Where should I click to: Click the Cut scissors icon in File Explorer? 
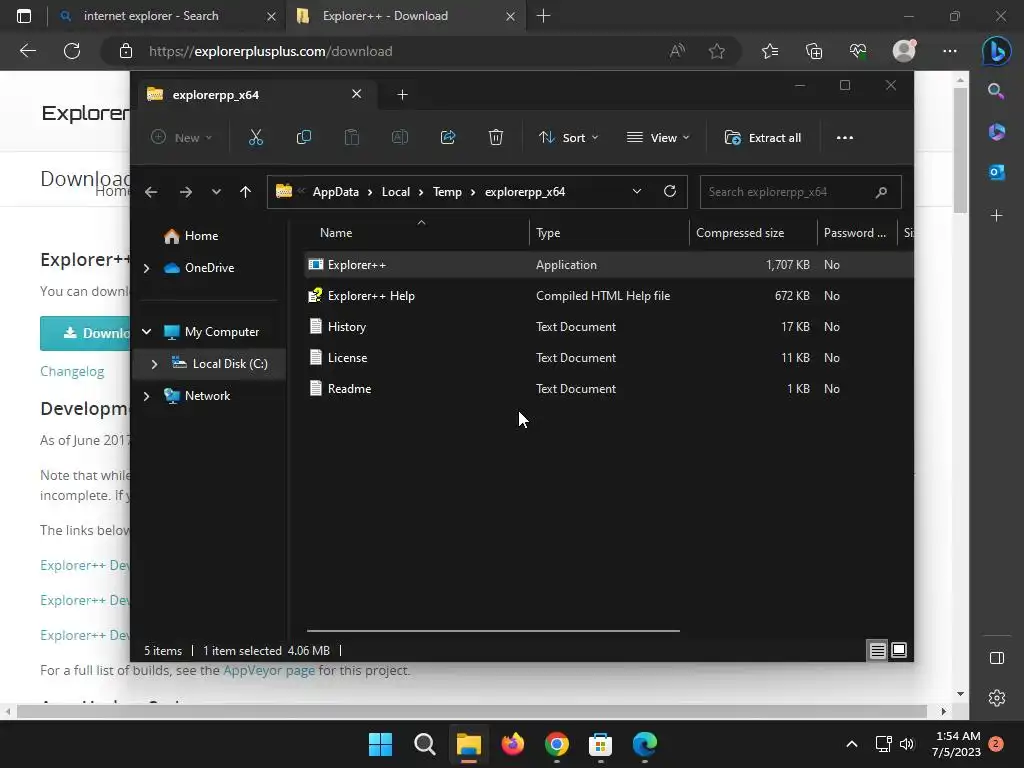pos(255,138)
